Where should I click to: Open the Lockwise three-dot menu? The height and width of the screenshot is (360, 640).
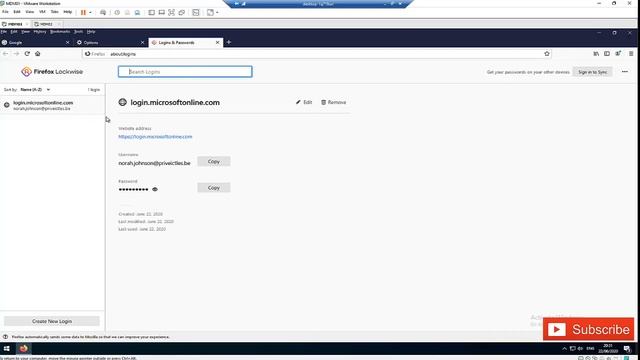624,72
